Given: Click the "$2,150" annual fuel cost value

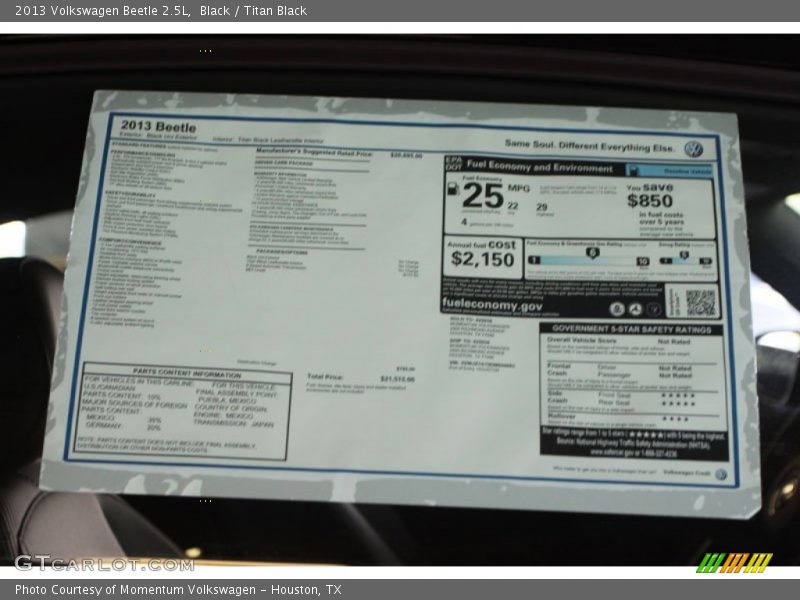Looking at the screenshot, I should (482, 259).
